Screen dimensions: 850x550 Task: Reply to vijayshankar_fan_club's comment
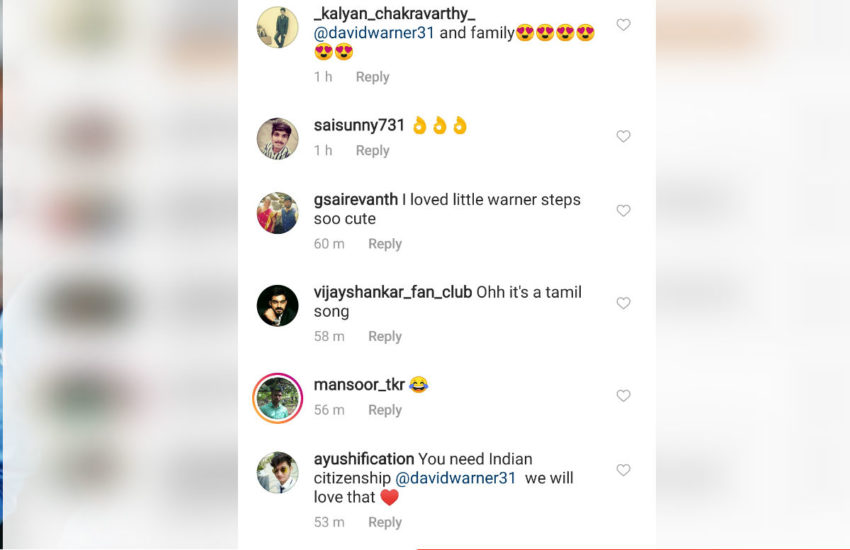[385, 337]
